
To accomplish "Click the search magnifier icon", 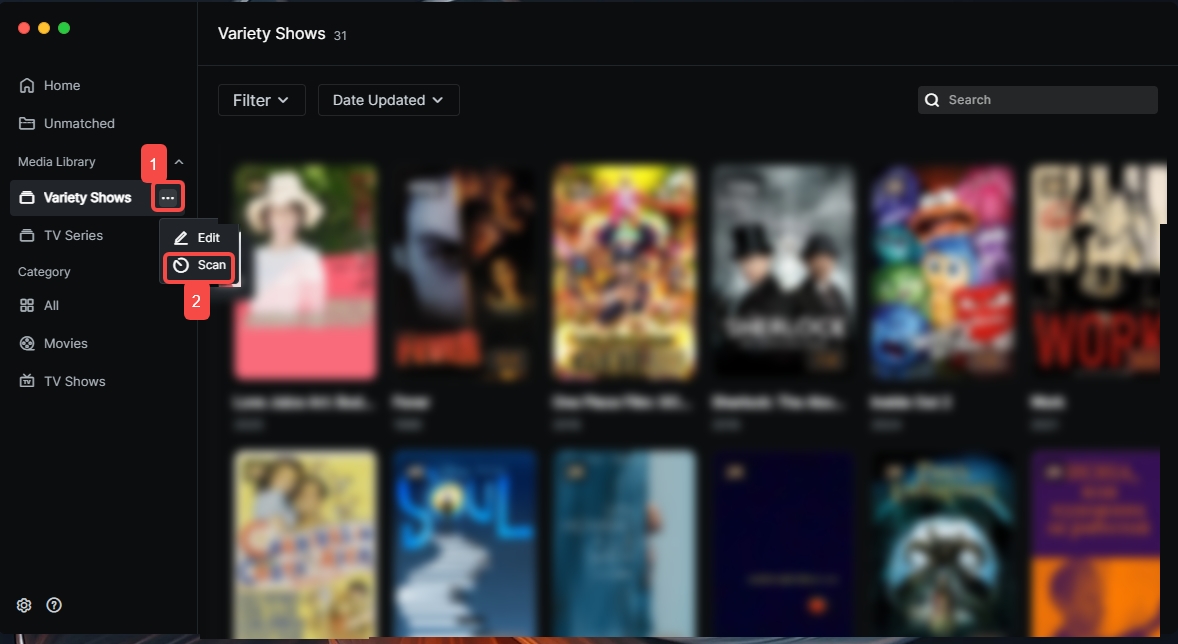I will [932, 100].
